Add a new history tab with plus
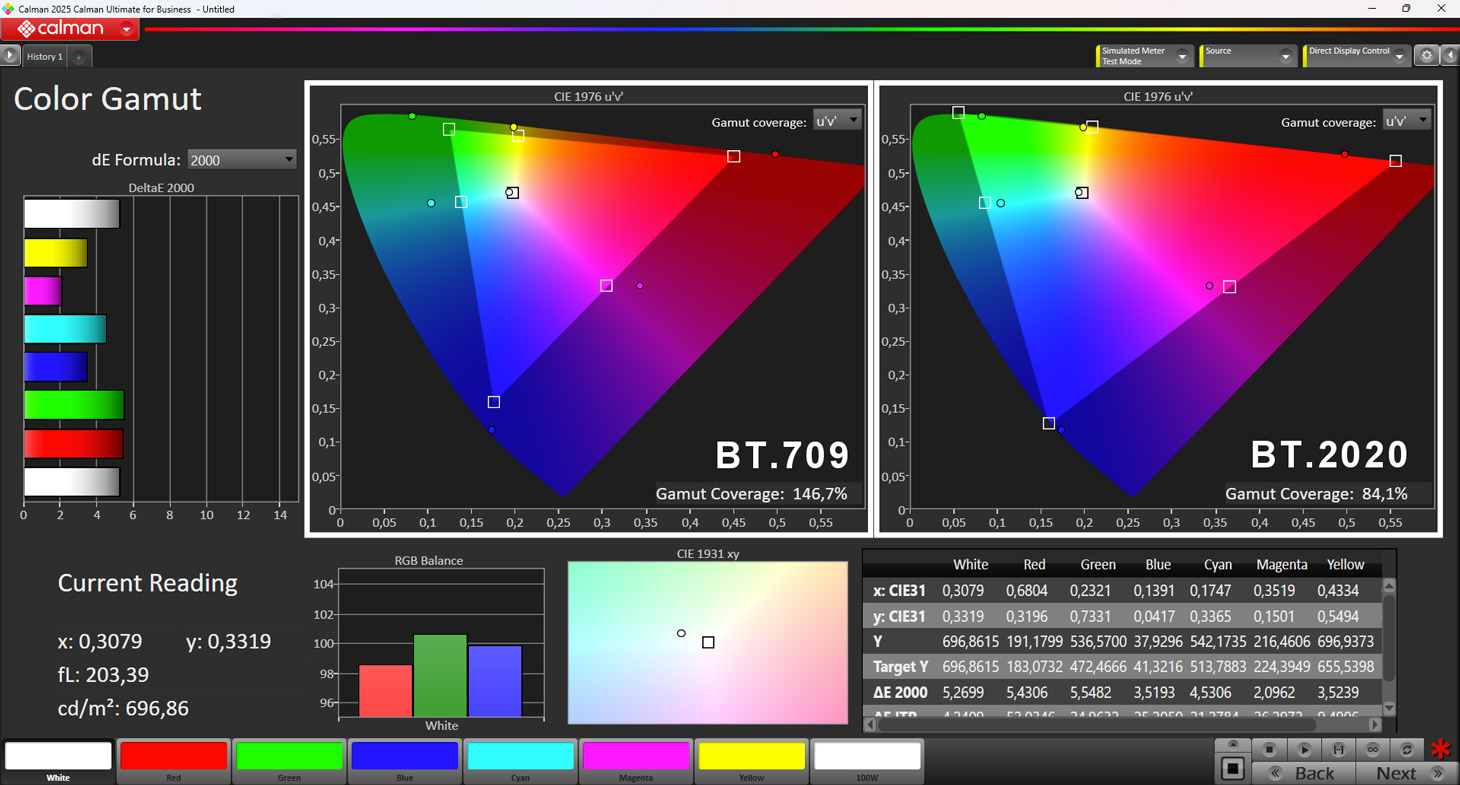1460x785 pixels. (x=79, y=57)
